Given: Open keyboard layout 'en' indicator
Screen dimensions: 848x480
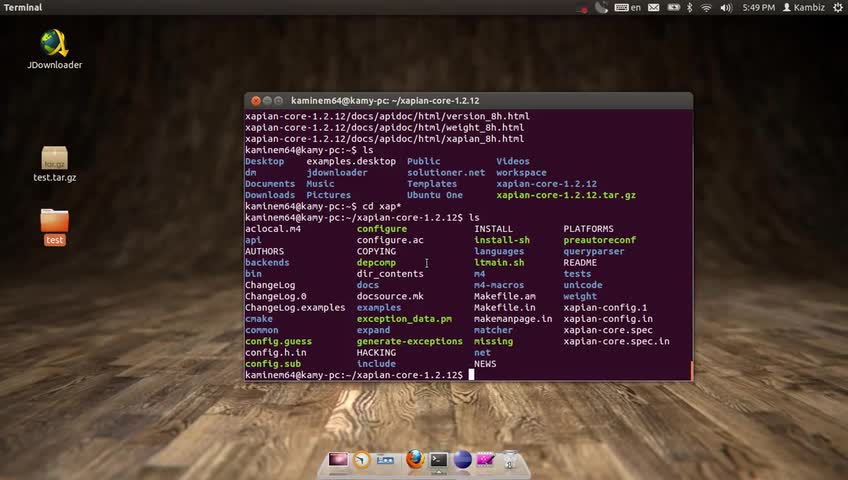Looking at the screenshot, I should (x=629, y=8).
